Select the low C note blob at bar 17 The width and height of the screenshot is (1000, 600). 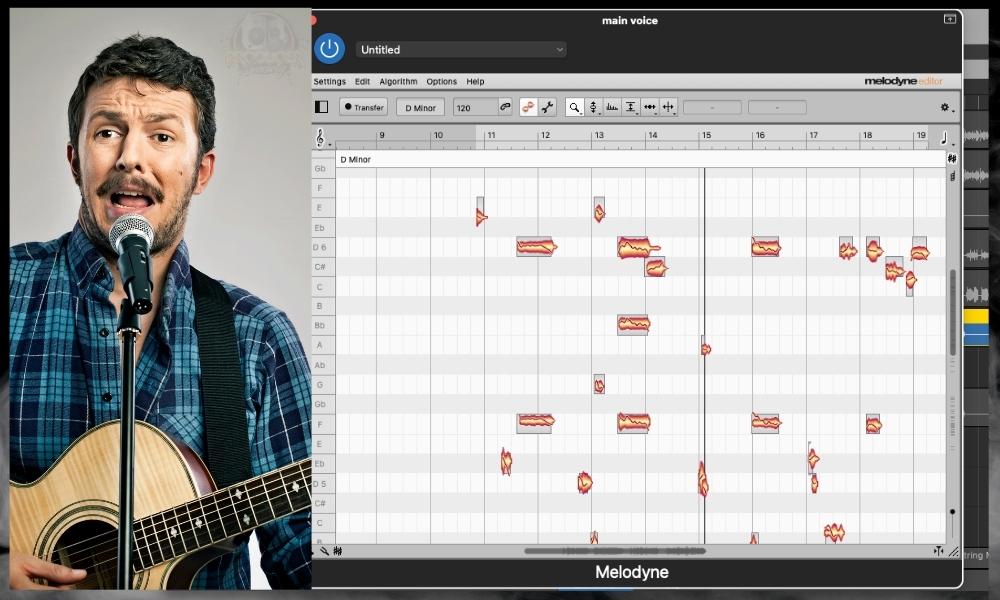[834, 531]
